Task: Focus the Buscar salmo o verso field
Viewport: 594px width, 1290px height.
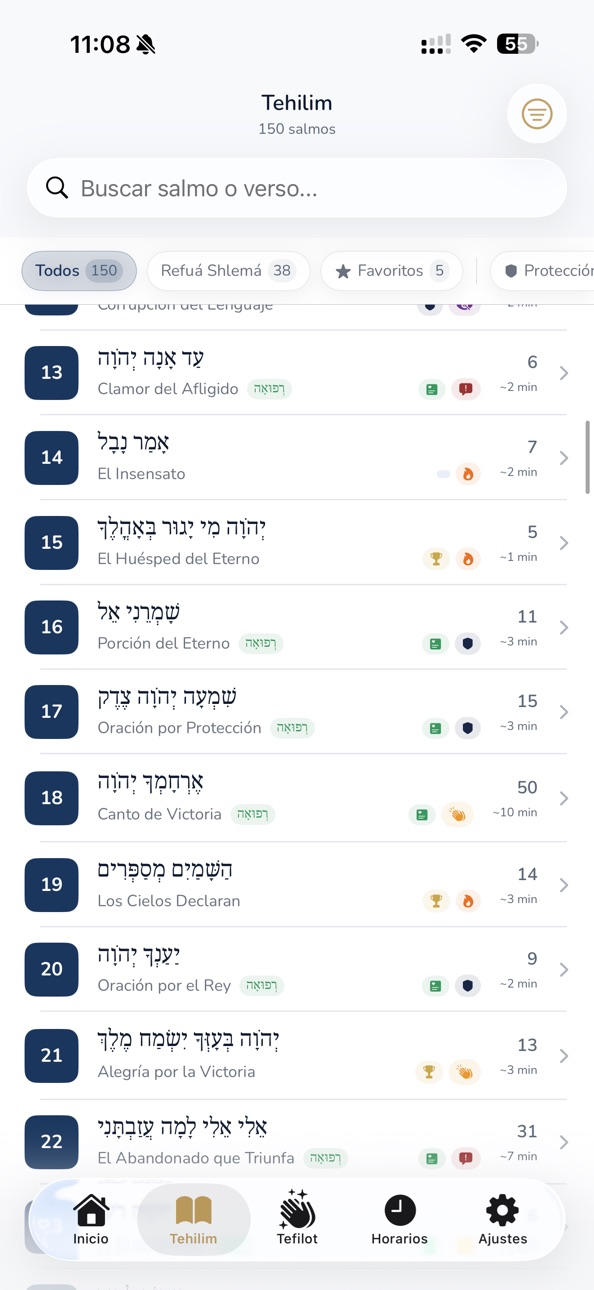Action: (x=297, y=188)
